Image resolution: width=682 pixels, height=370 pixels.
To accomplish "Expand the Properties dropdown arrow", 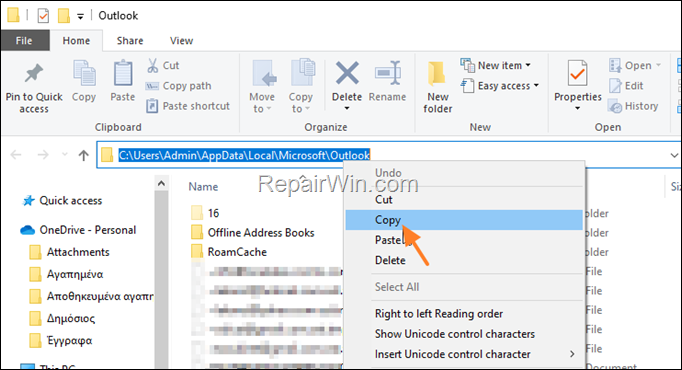I will [578, 108].
